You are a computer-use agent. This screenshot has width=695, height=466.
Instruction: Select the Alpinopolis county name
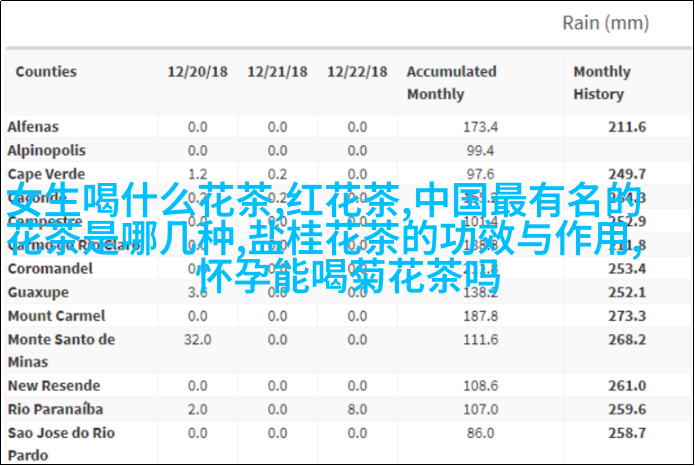point(44,149)
